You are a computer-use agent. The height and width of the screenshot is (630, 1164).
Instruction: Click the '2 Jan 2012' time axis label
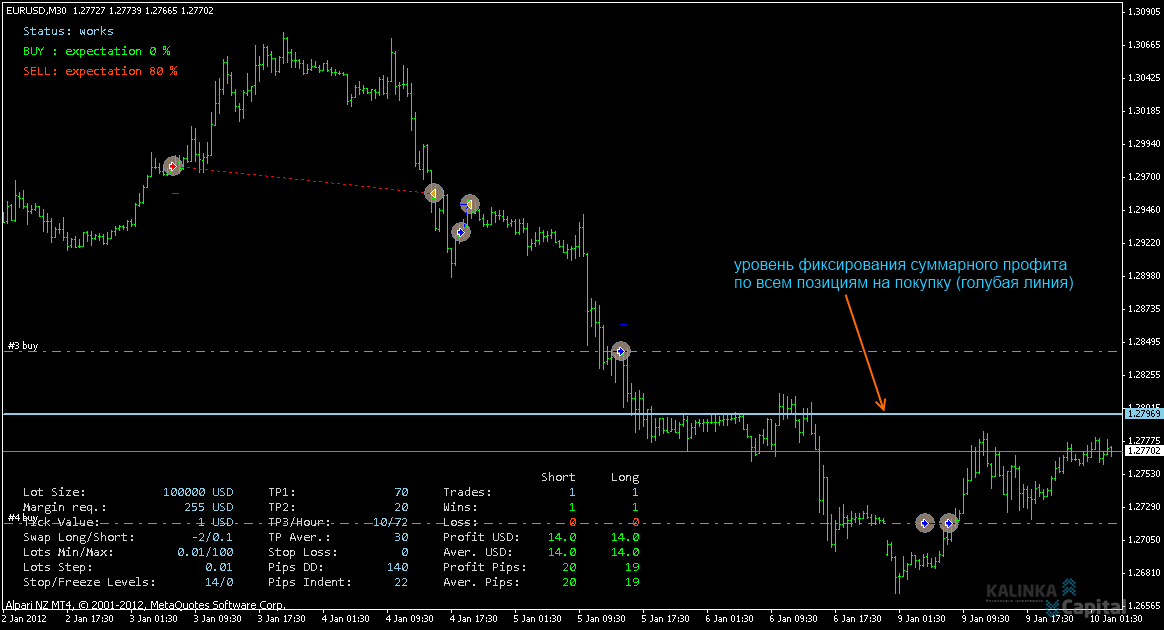coord(24,619)
